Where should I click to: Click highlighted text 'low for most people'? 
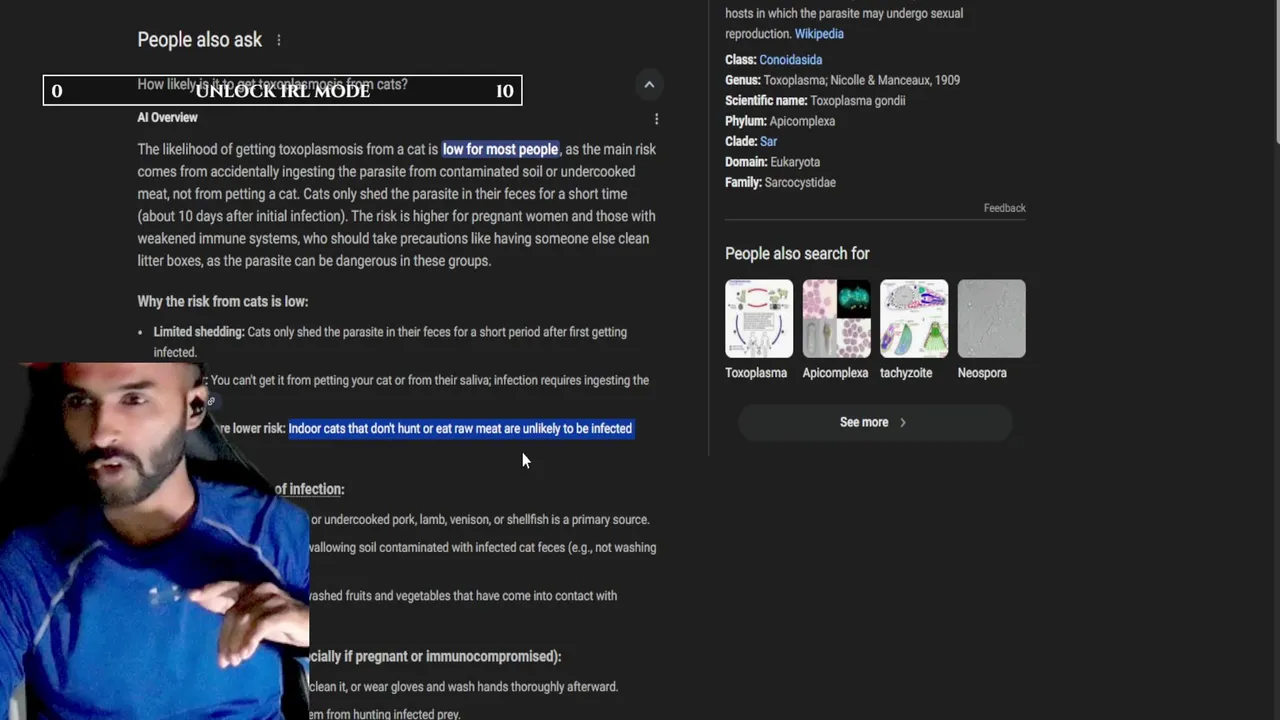[500, 149]
